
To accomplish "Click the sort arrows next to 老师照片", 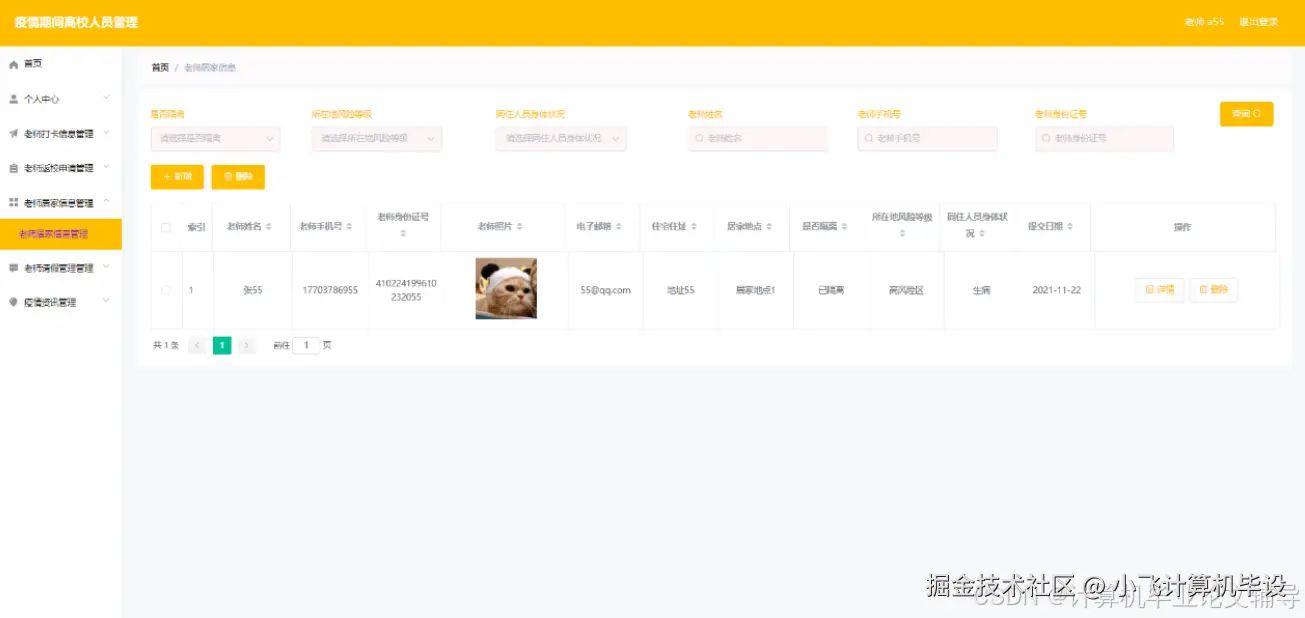I will (x=519, y=227).
